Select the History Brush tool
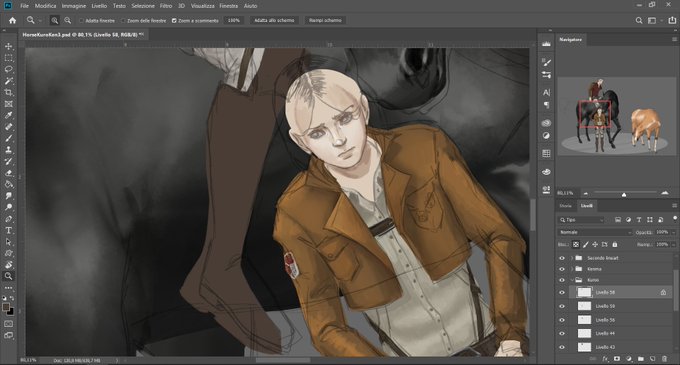Screen dimensions: 680x365 [x=8, y=161]
